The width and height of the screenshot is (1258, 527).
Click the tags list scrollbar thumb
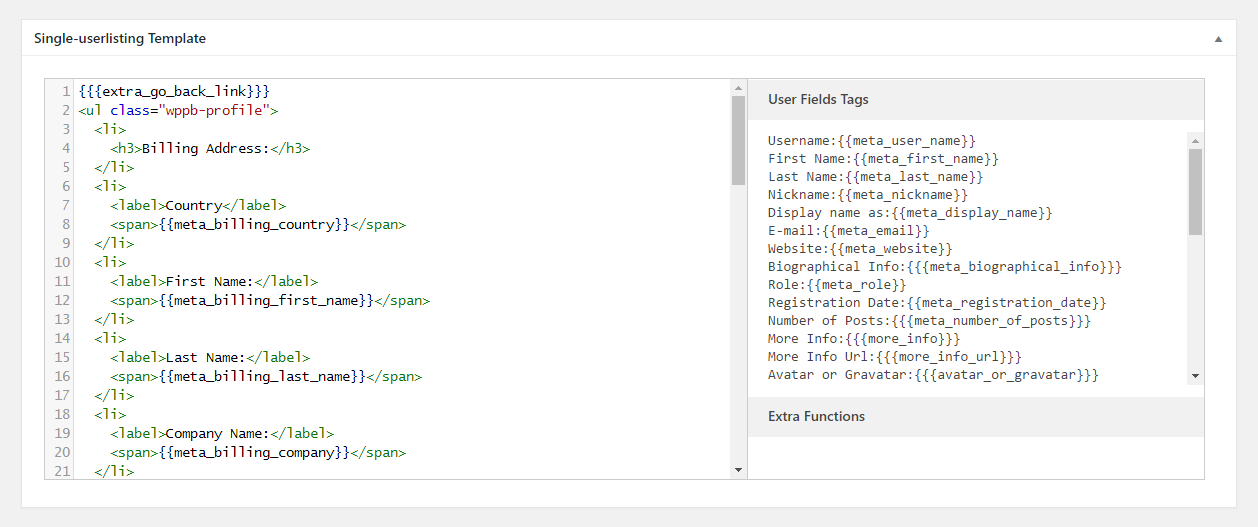pyautogui.click(x=1195, y=192)
